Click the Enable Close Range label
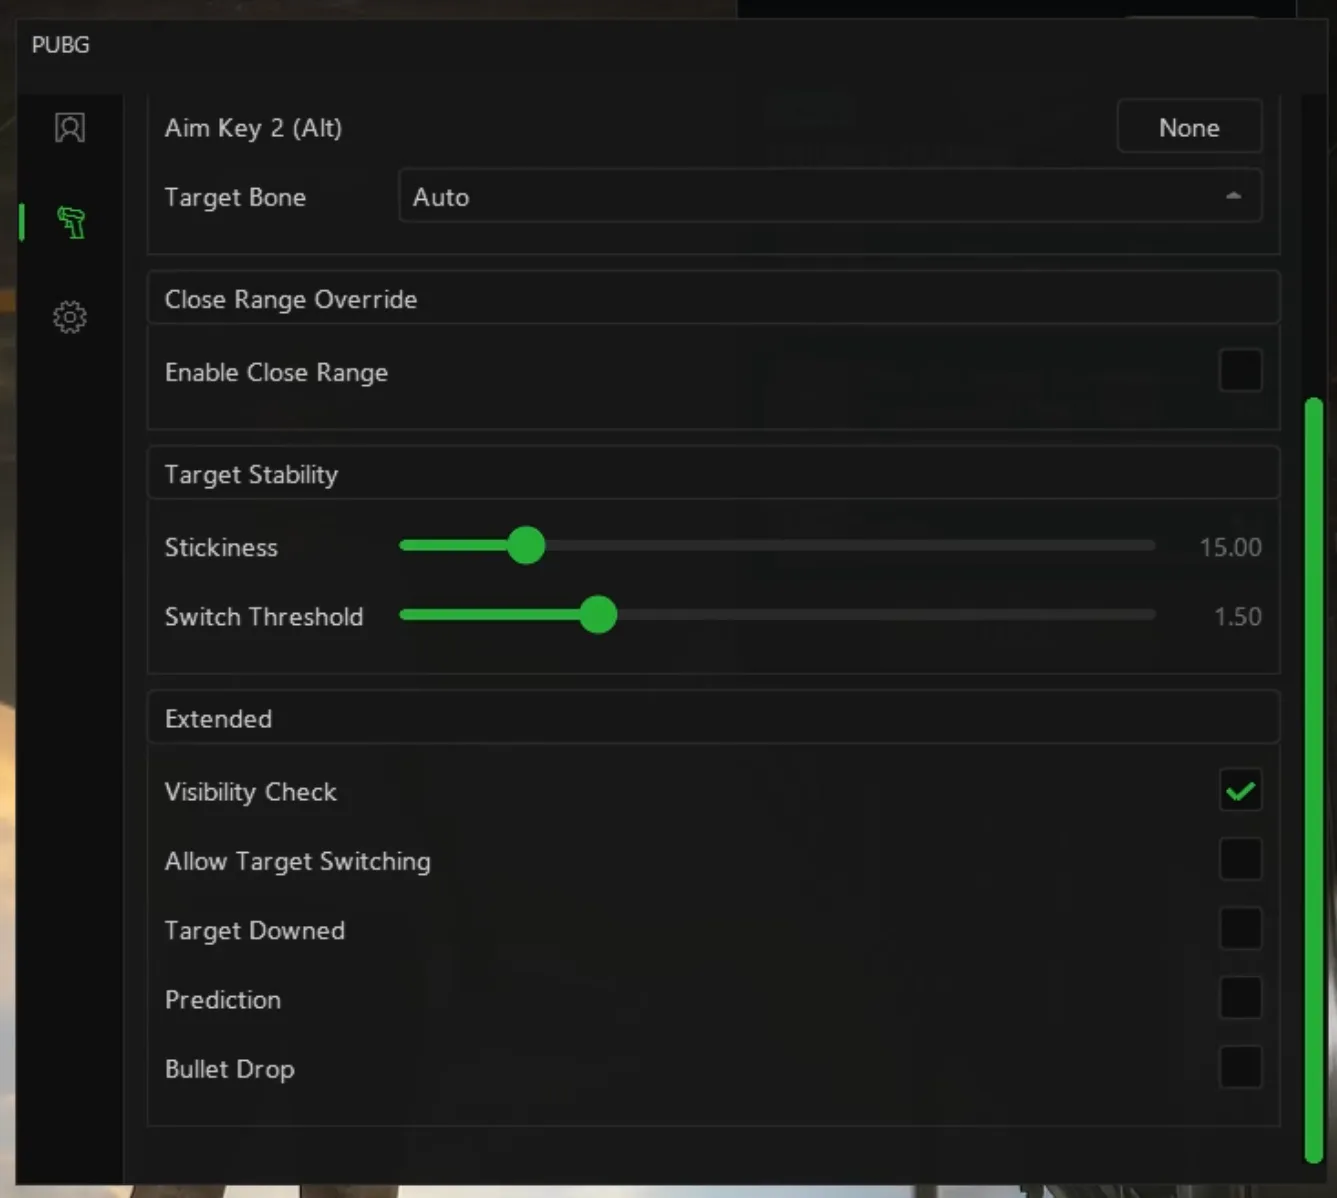 pos(276,372)
